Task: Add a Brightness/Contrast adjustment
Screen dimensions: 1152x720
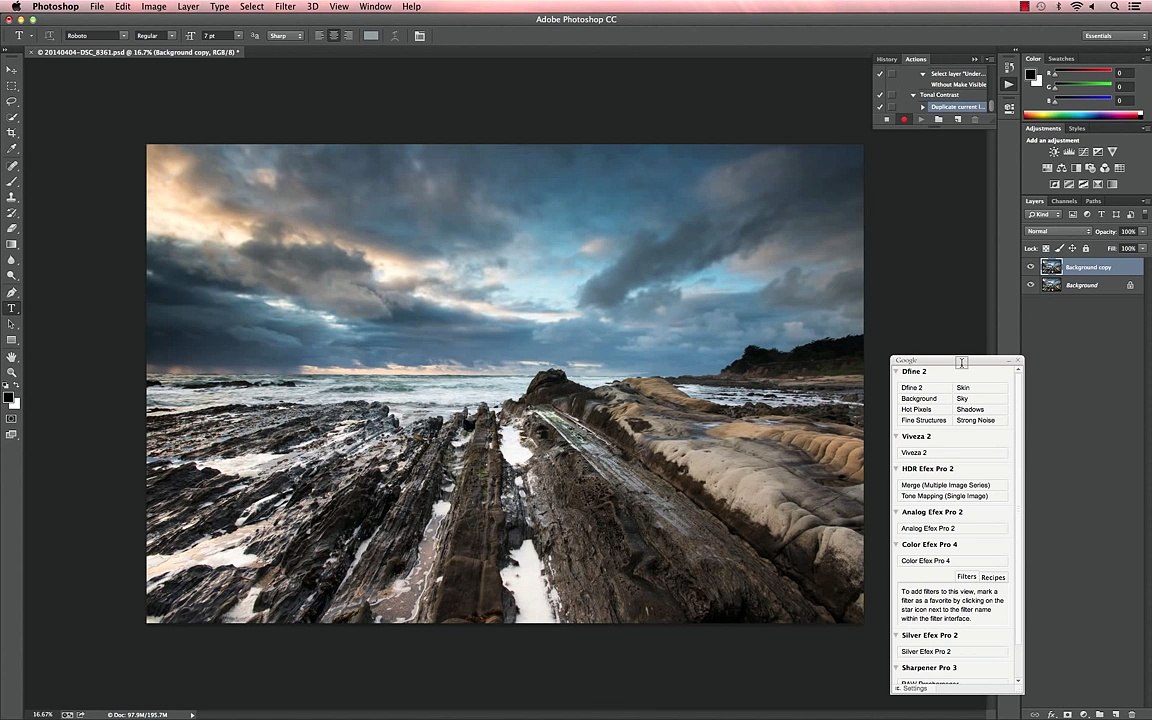Action: (1053, 152)
